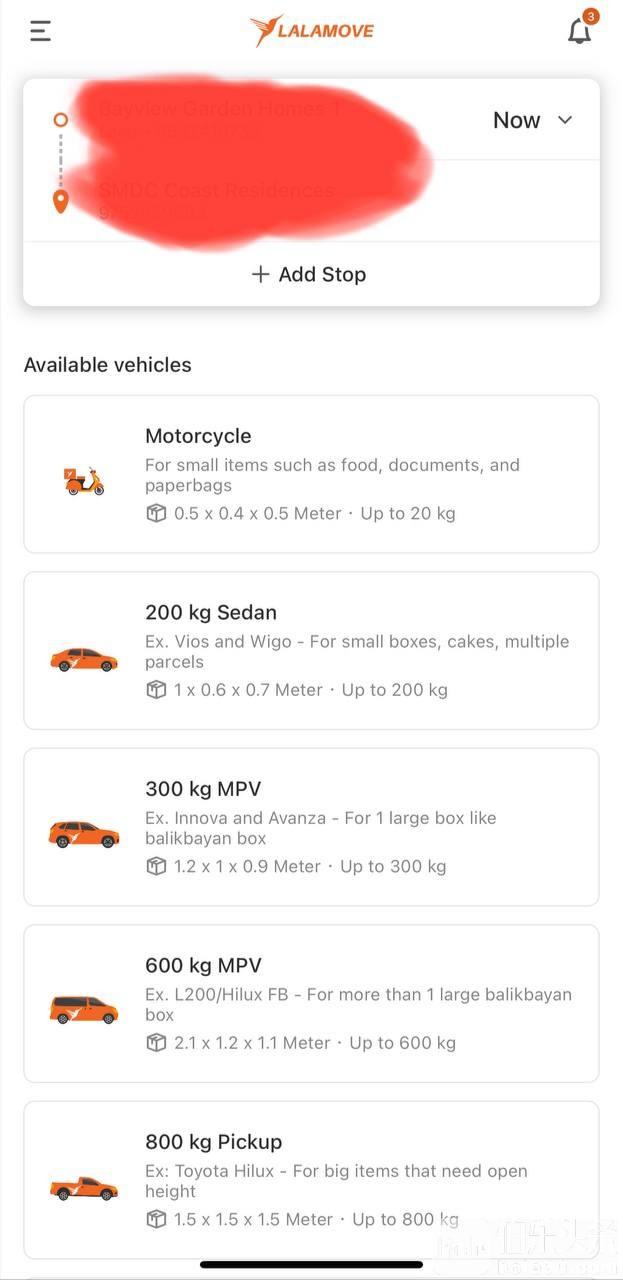Tap the 300 kg MPV vehicle icon

[84, 834]
